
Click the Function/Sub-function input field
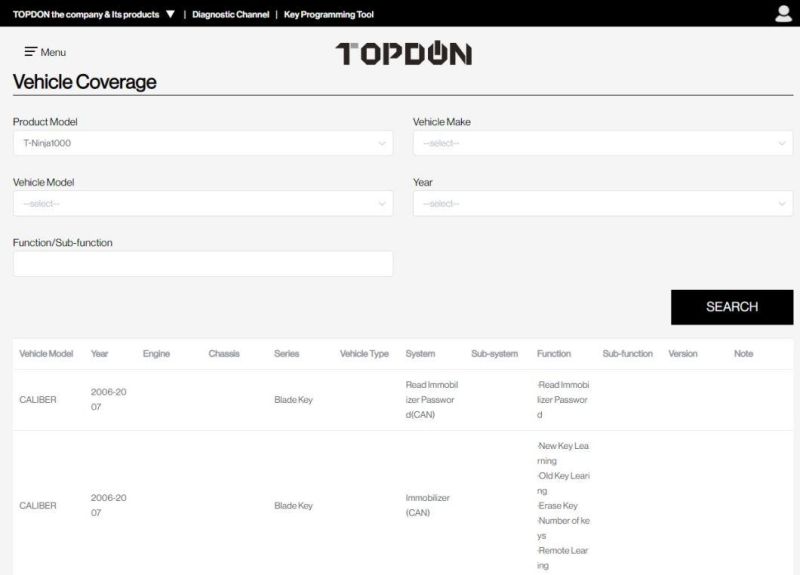203,264
